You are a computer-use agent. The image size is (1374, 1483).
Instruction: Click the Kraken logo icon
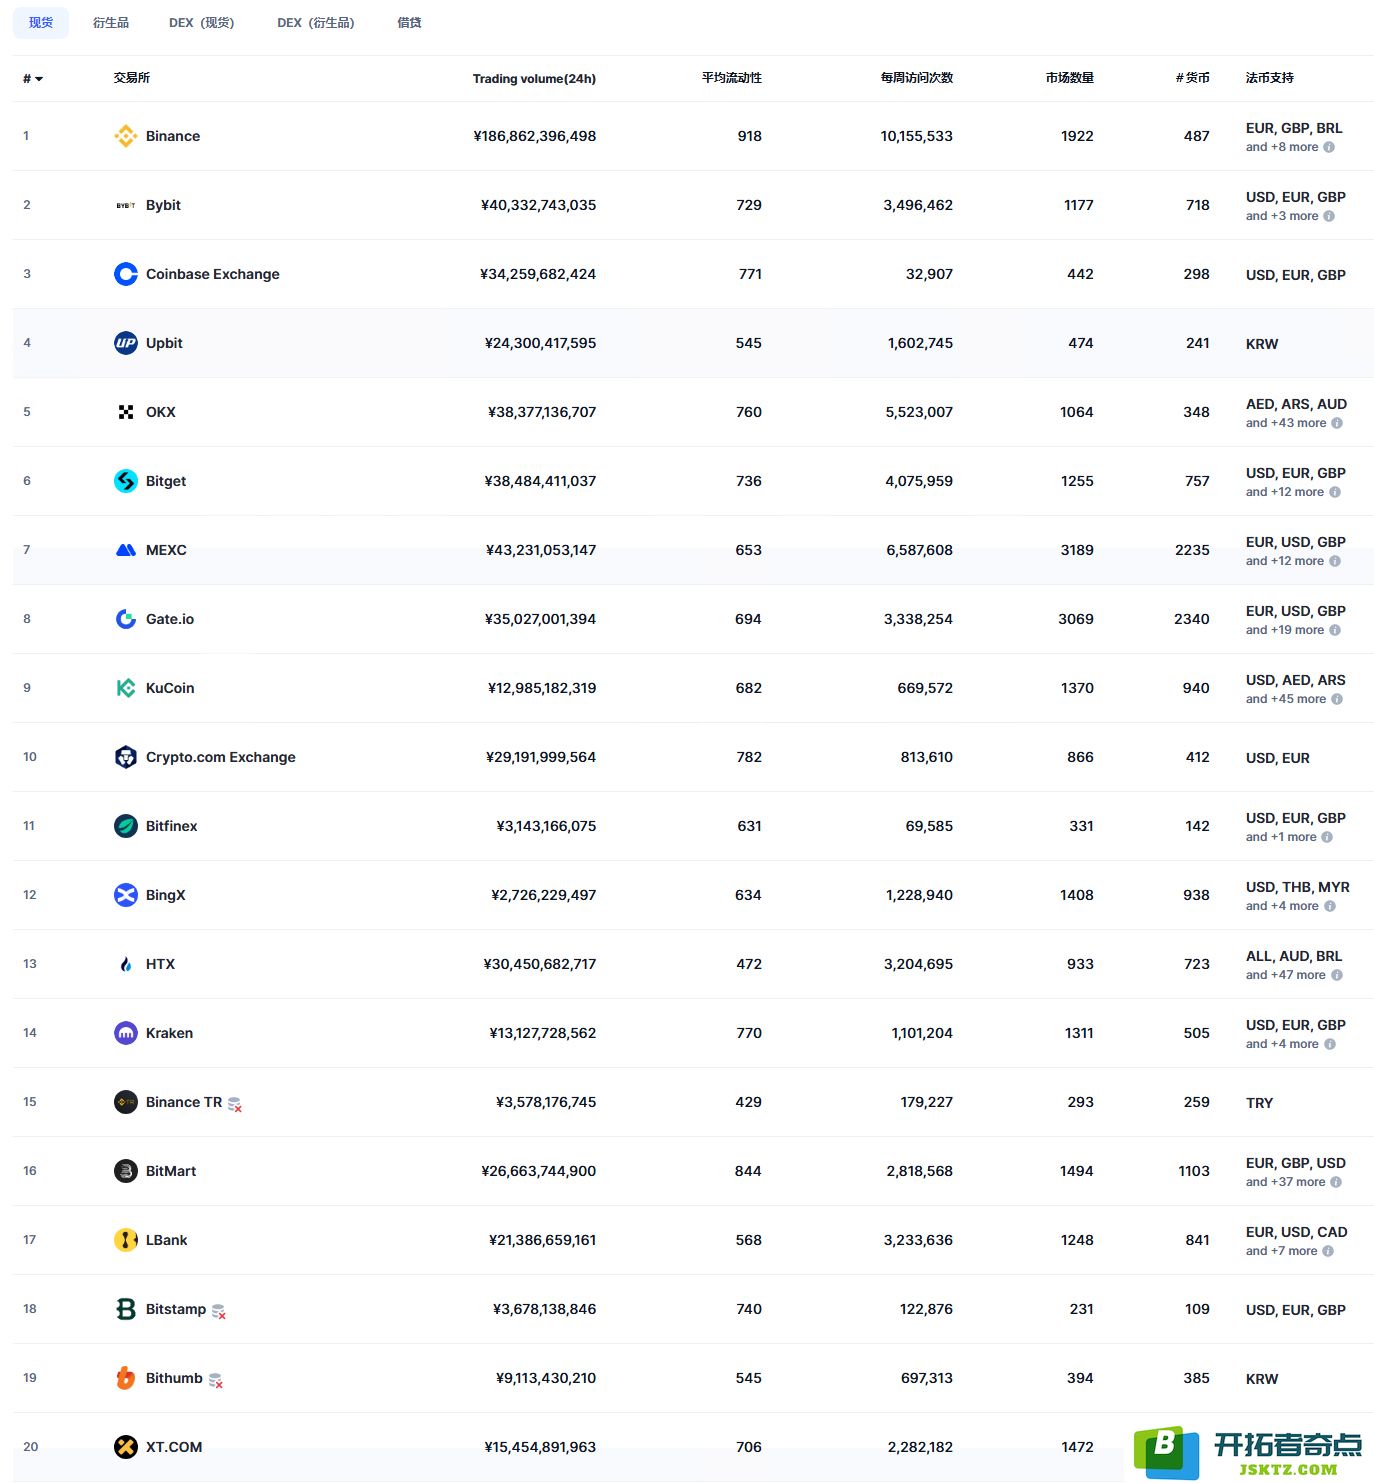tap(126, 1033)
